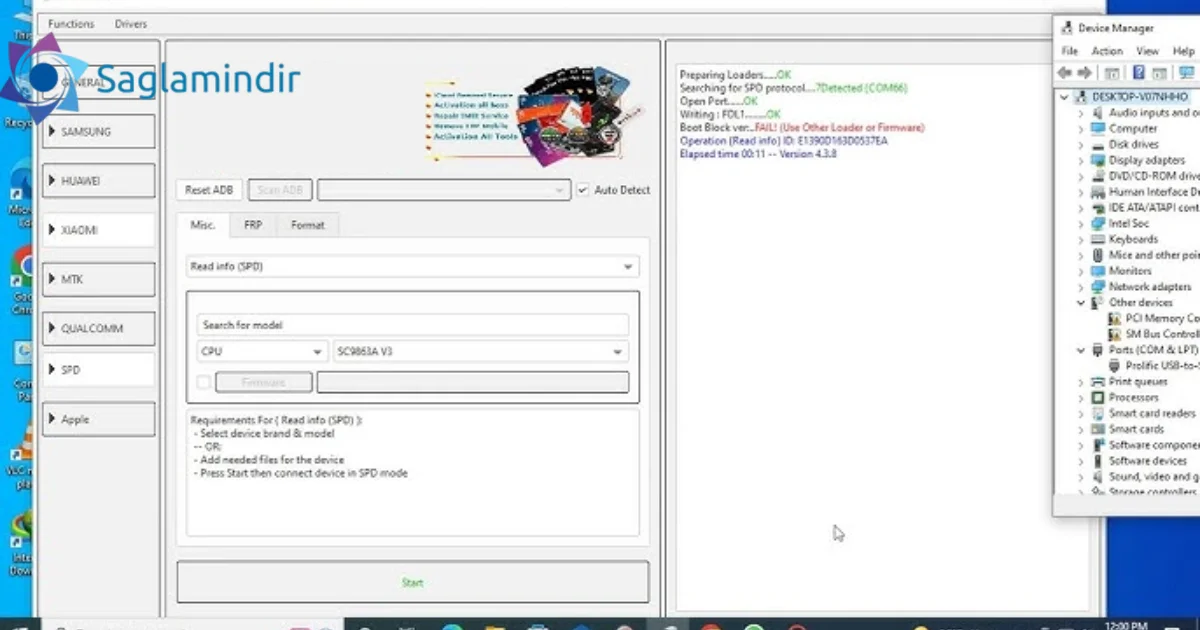Open the File menu in Device Manager

(1070, 51)
